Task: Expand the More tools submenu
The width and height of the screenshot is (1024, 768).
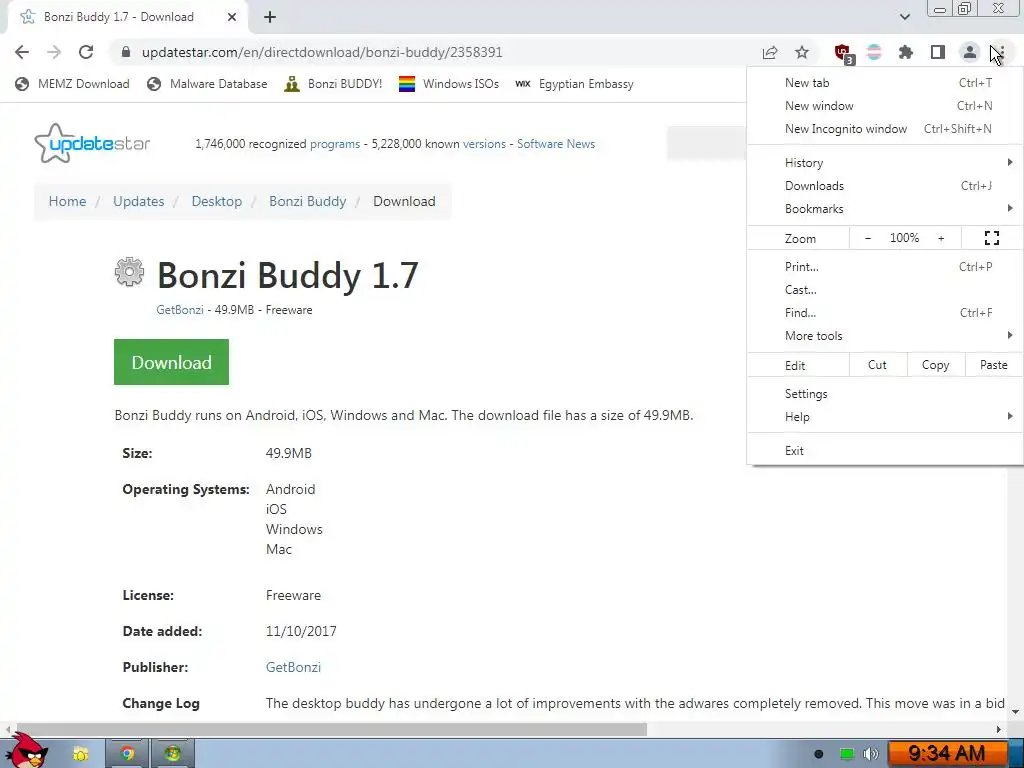Action: (885, 335)
